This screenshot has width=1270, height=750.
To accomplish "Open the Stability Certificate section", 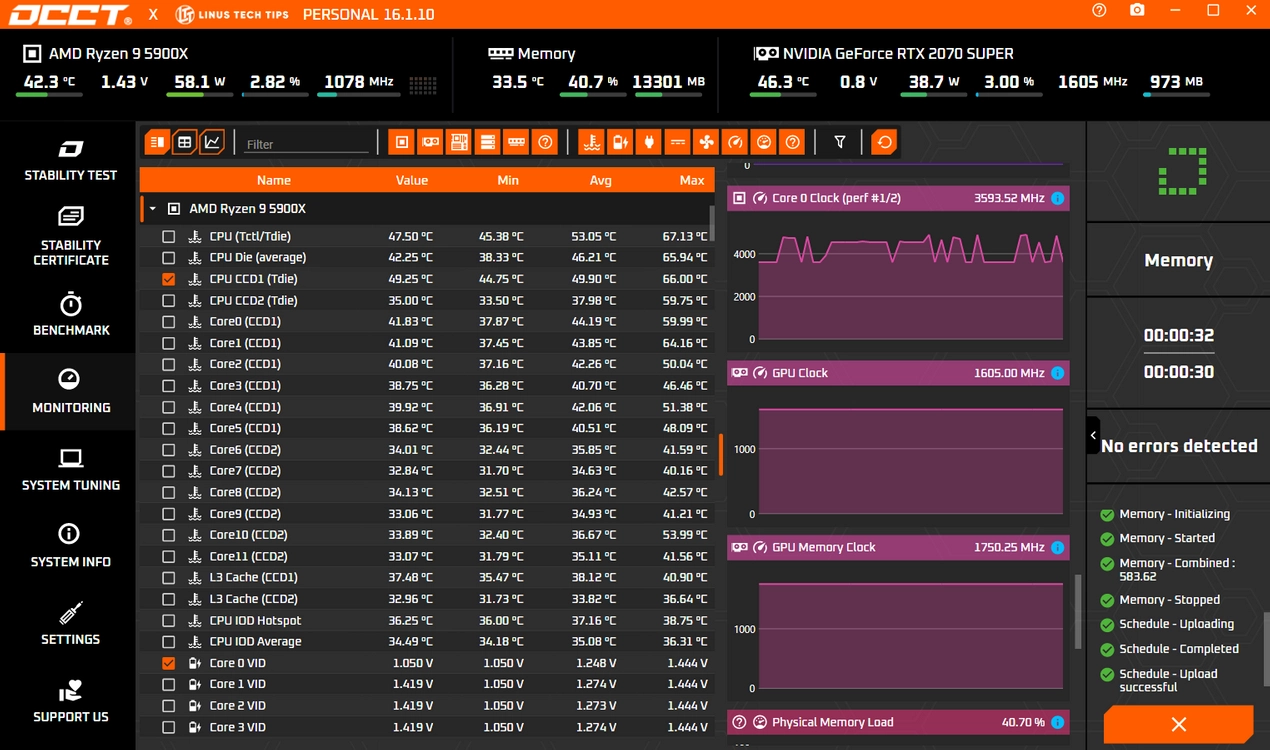I will (70, 237).
